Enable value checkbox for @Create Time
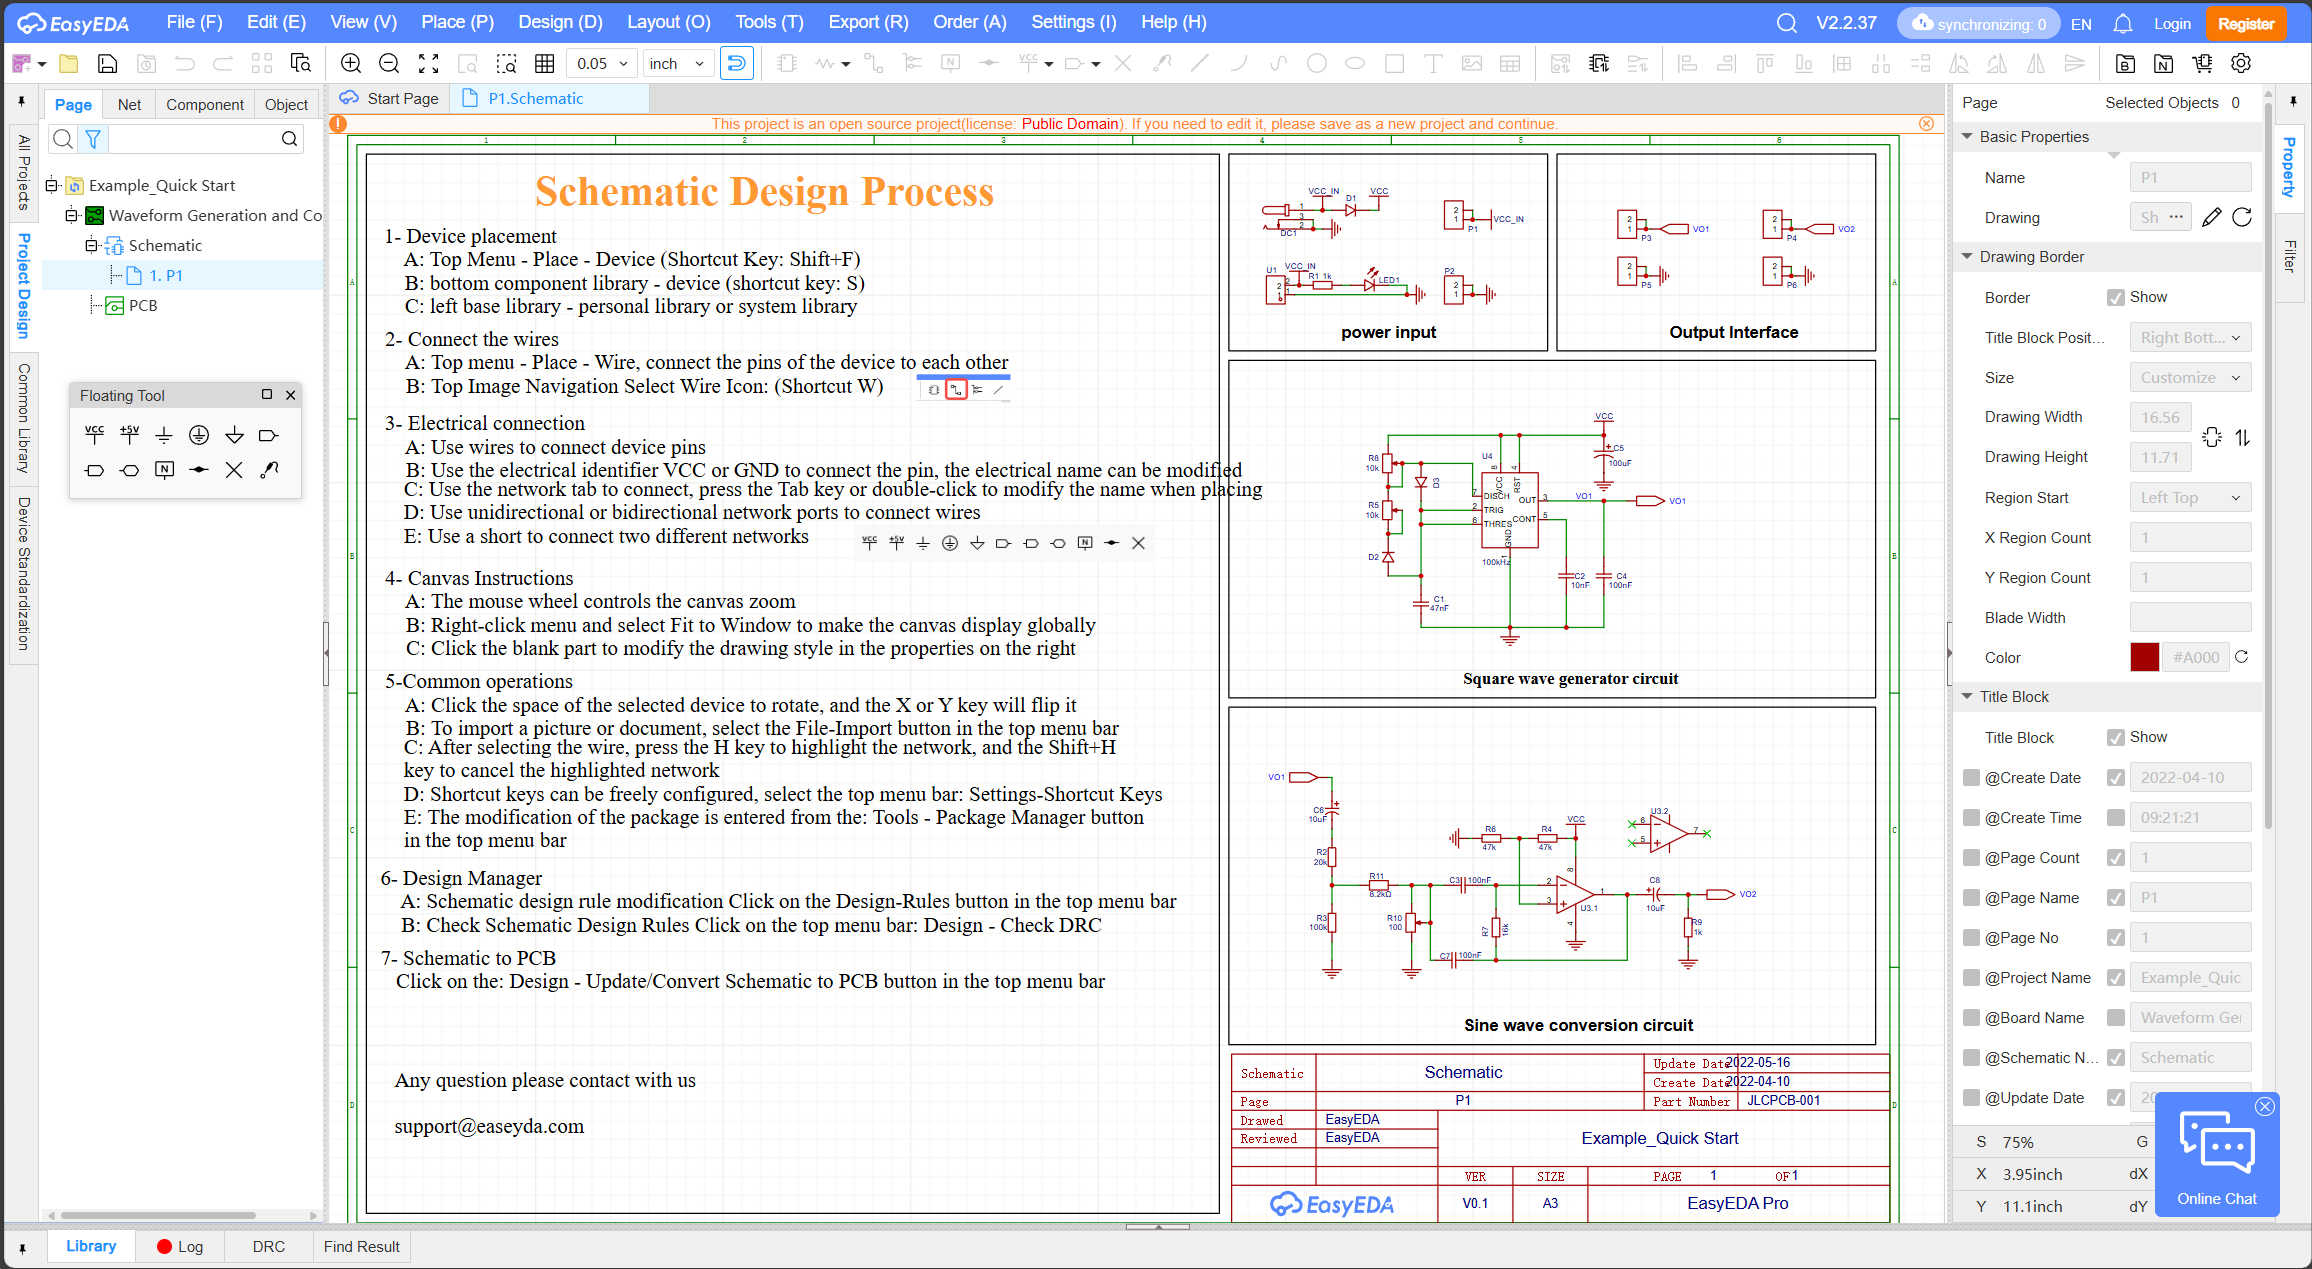 2116,817
